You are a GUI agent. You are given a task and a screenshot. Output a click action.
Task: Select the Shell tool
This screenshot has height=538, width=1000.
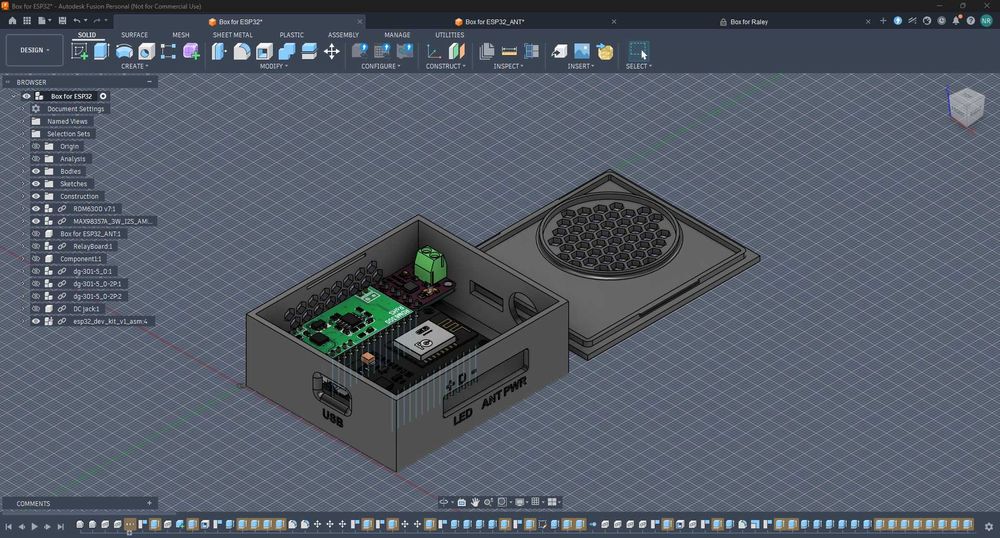pos(264,51)
